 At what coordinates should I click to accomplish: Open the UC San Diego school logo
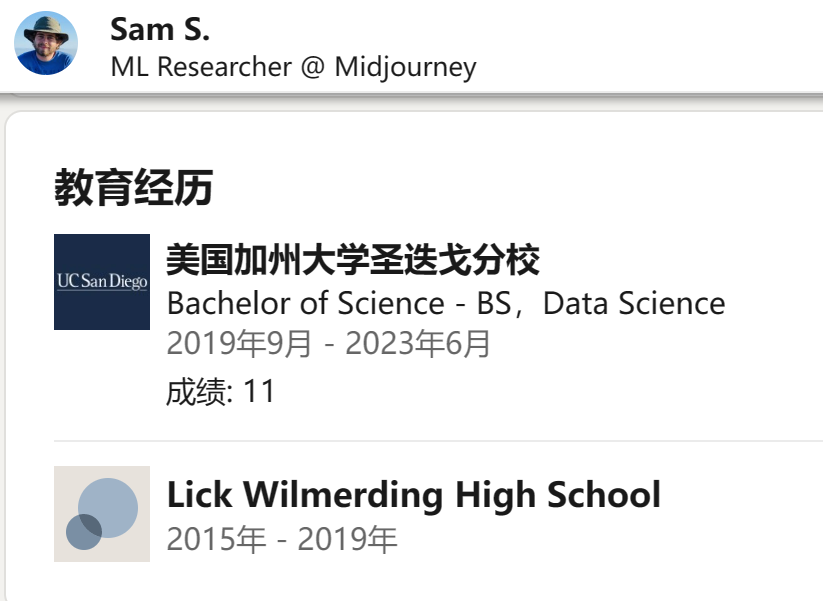click(102, 282)
